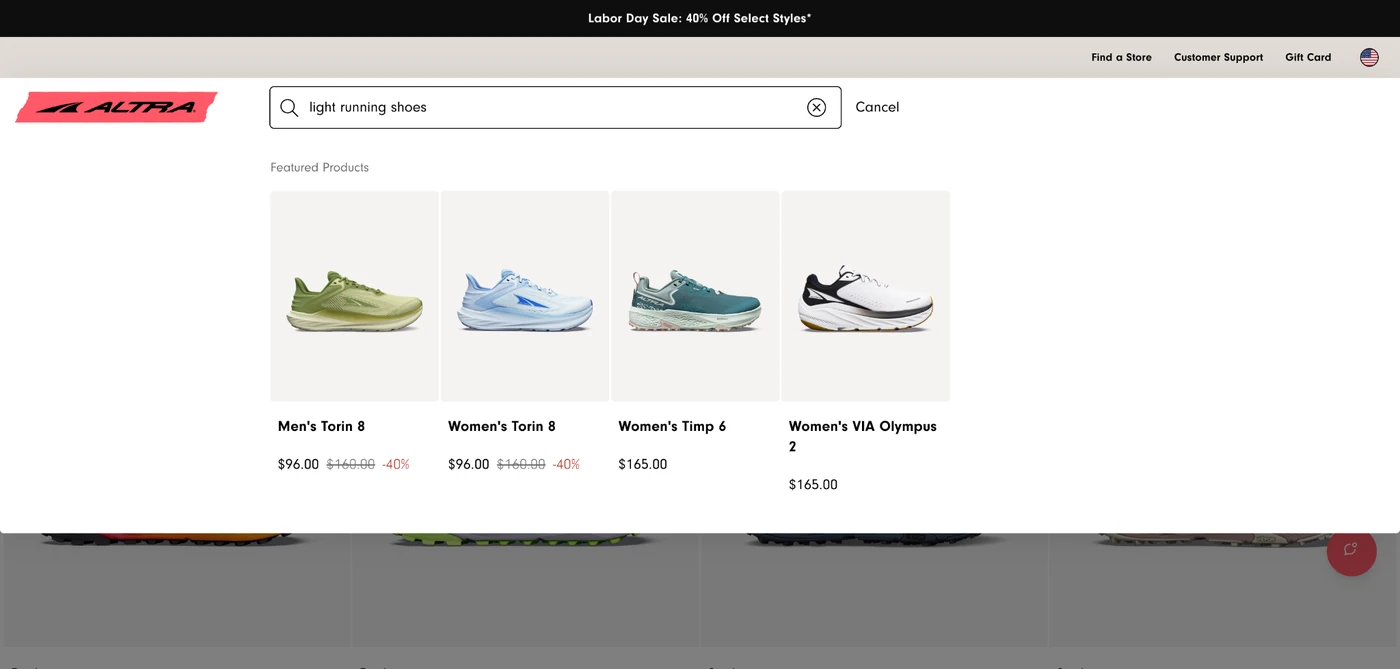Viewport: 1400px width, 669px height.
Task: Open the Gift Card page
Action: [1308, 57]
